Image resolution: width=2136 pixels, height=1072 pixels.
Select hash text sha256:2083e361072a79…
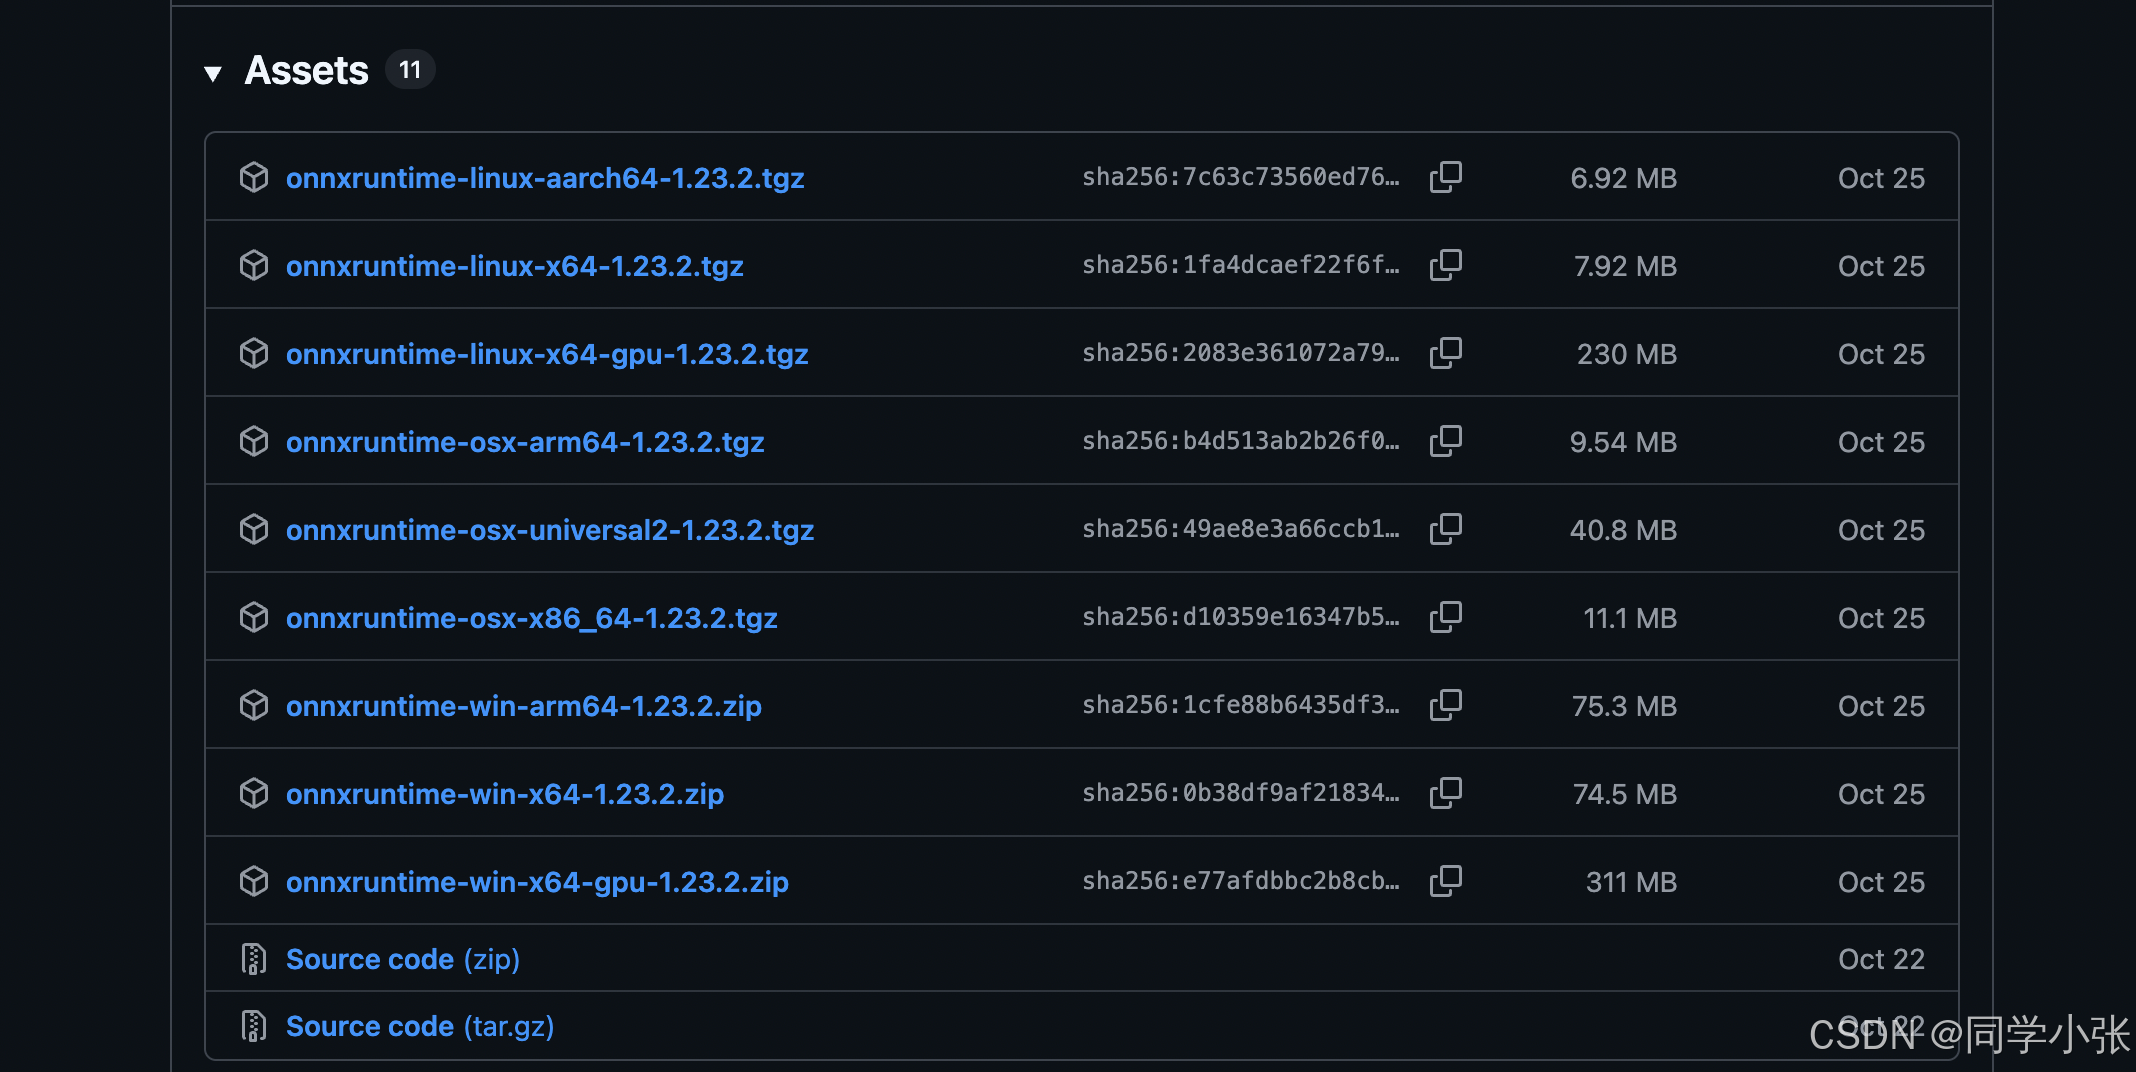click(1241, 353)
